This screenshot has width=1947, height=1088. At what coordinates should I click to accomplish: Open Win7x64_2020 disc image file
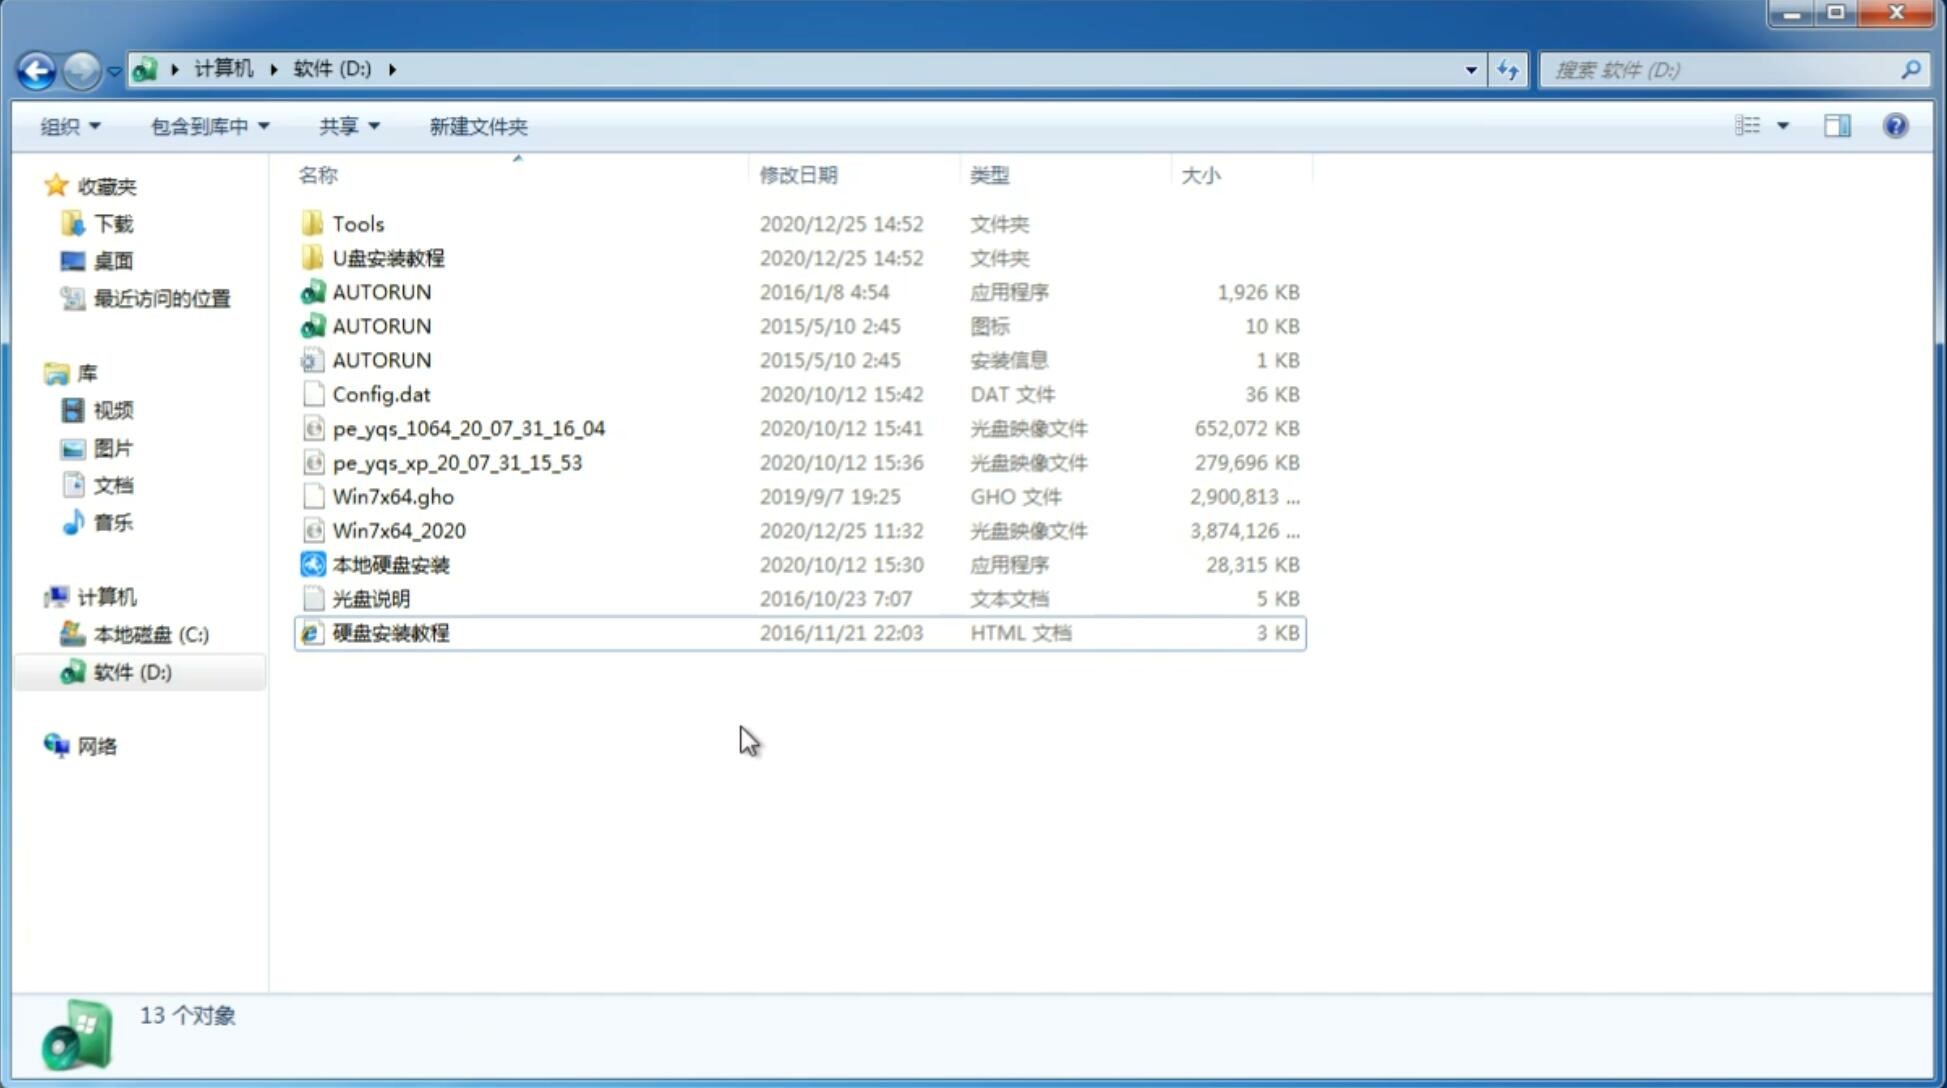pyautogui.click(x=398, y=531)
